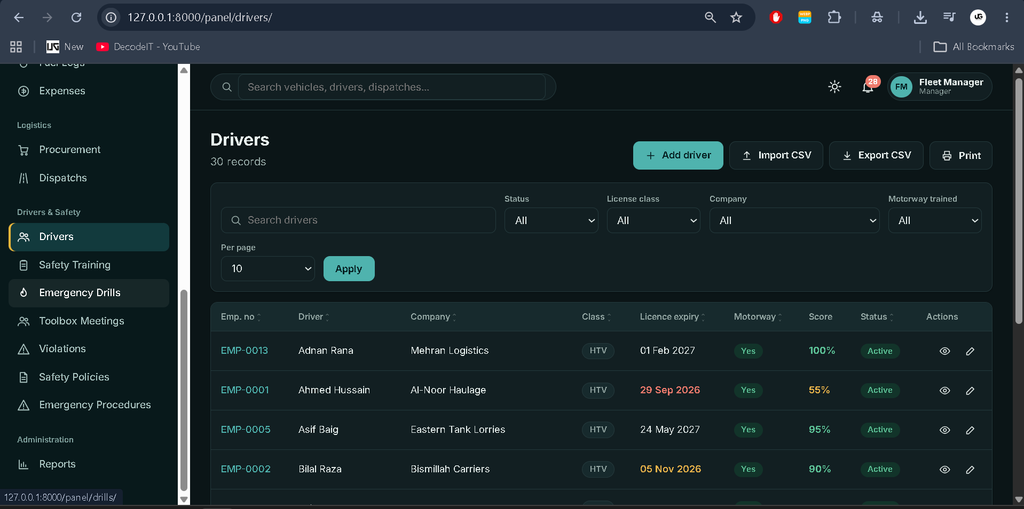Click the main page vertical scrollbar
The height and width of the screenshot is (509, 1024).
[1019, 199]
